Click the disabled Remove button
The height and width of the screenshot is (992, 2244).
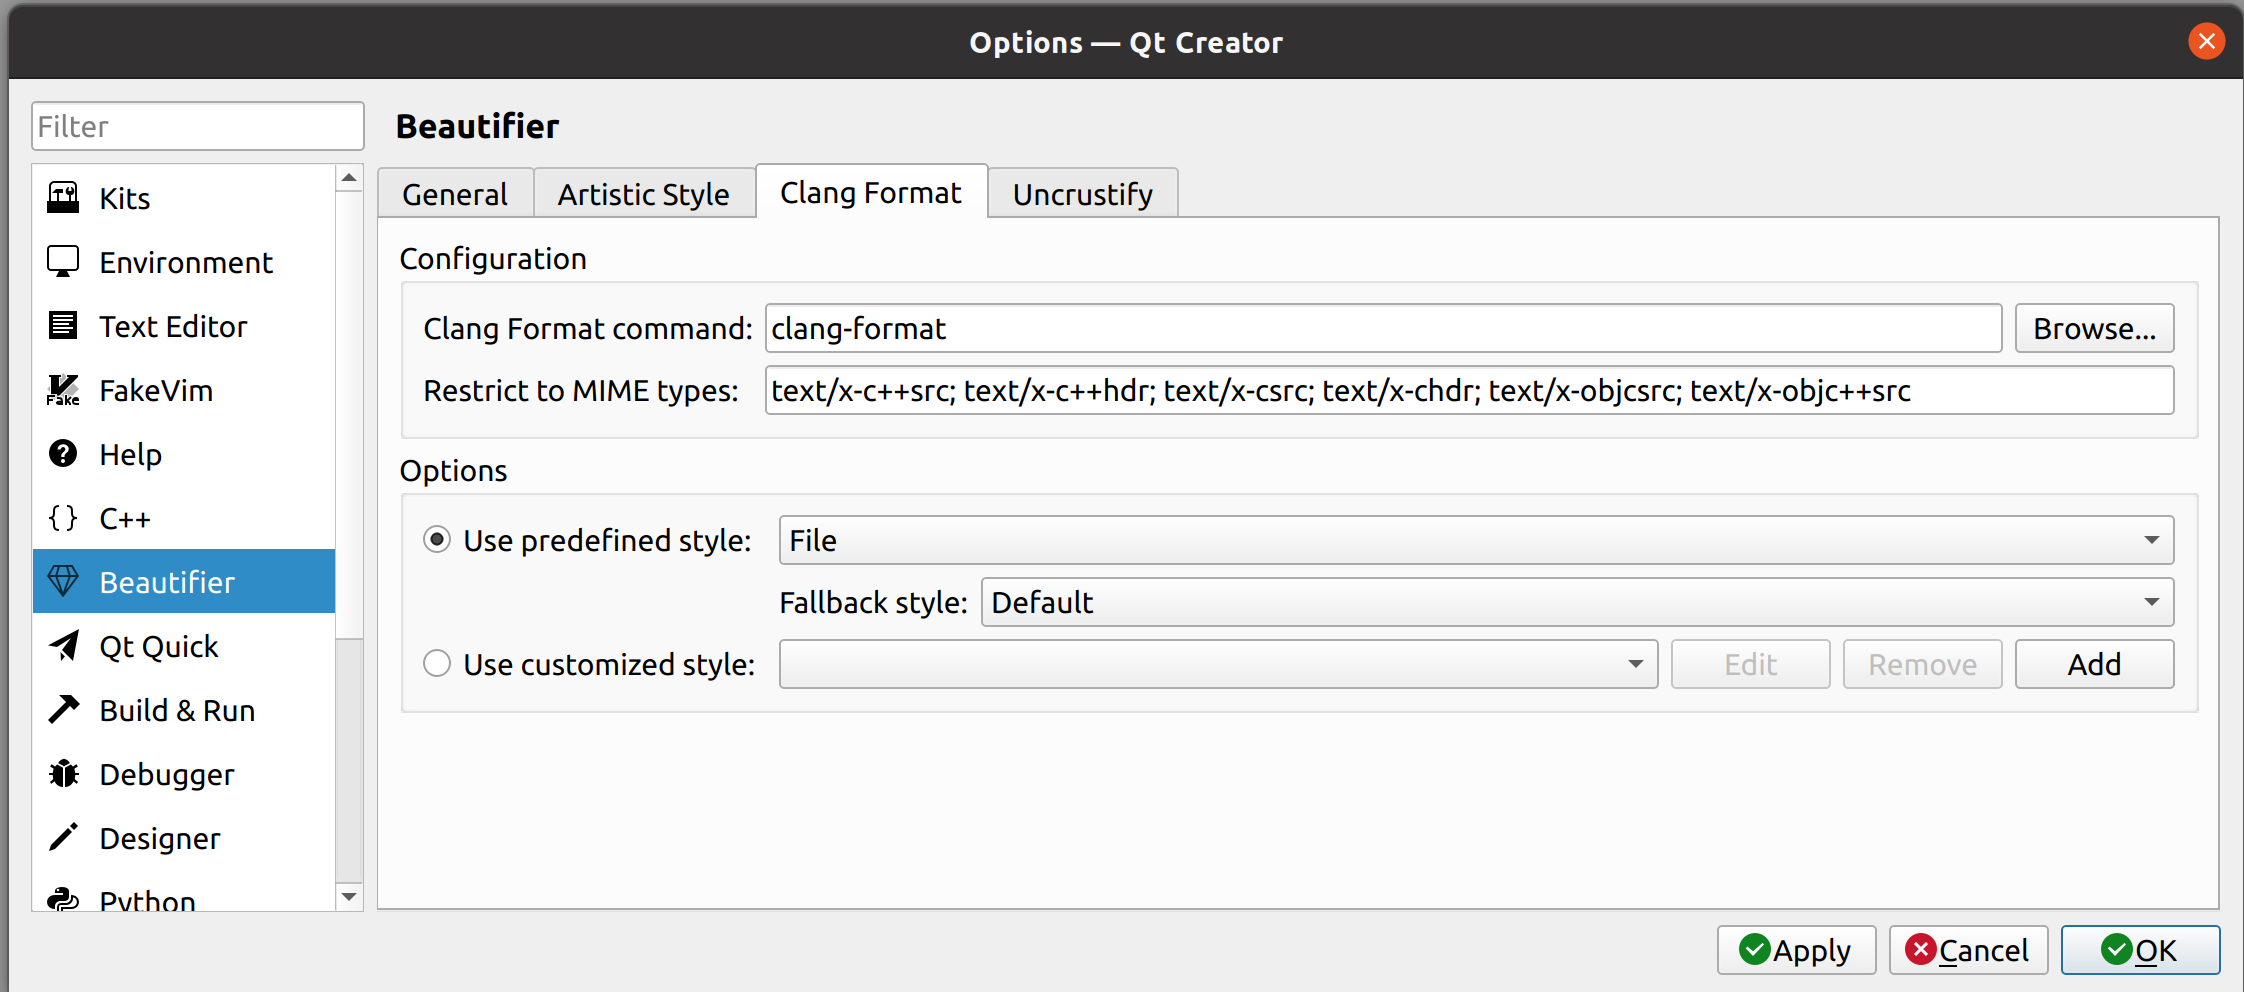click(x=1922, y=664)
